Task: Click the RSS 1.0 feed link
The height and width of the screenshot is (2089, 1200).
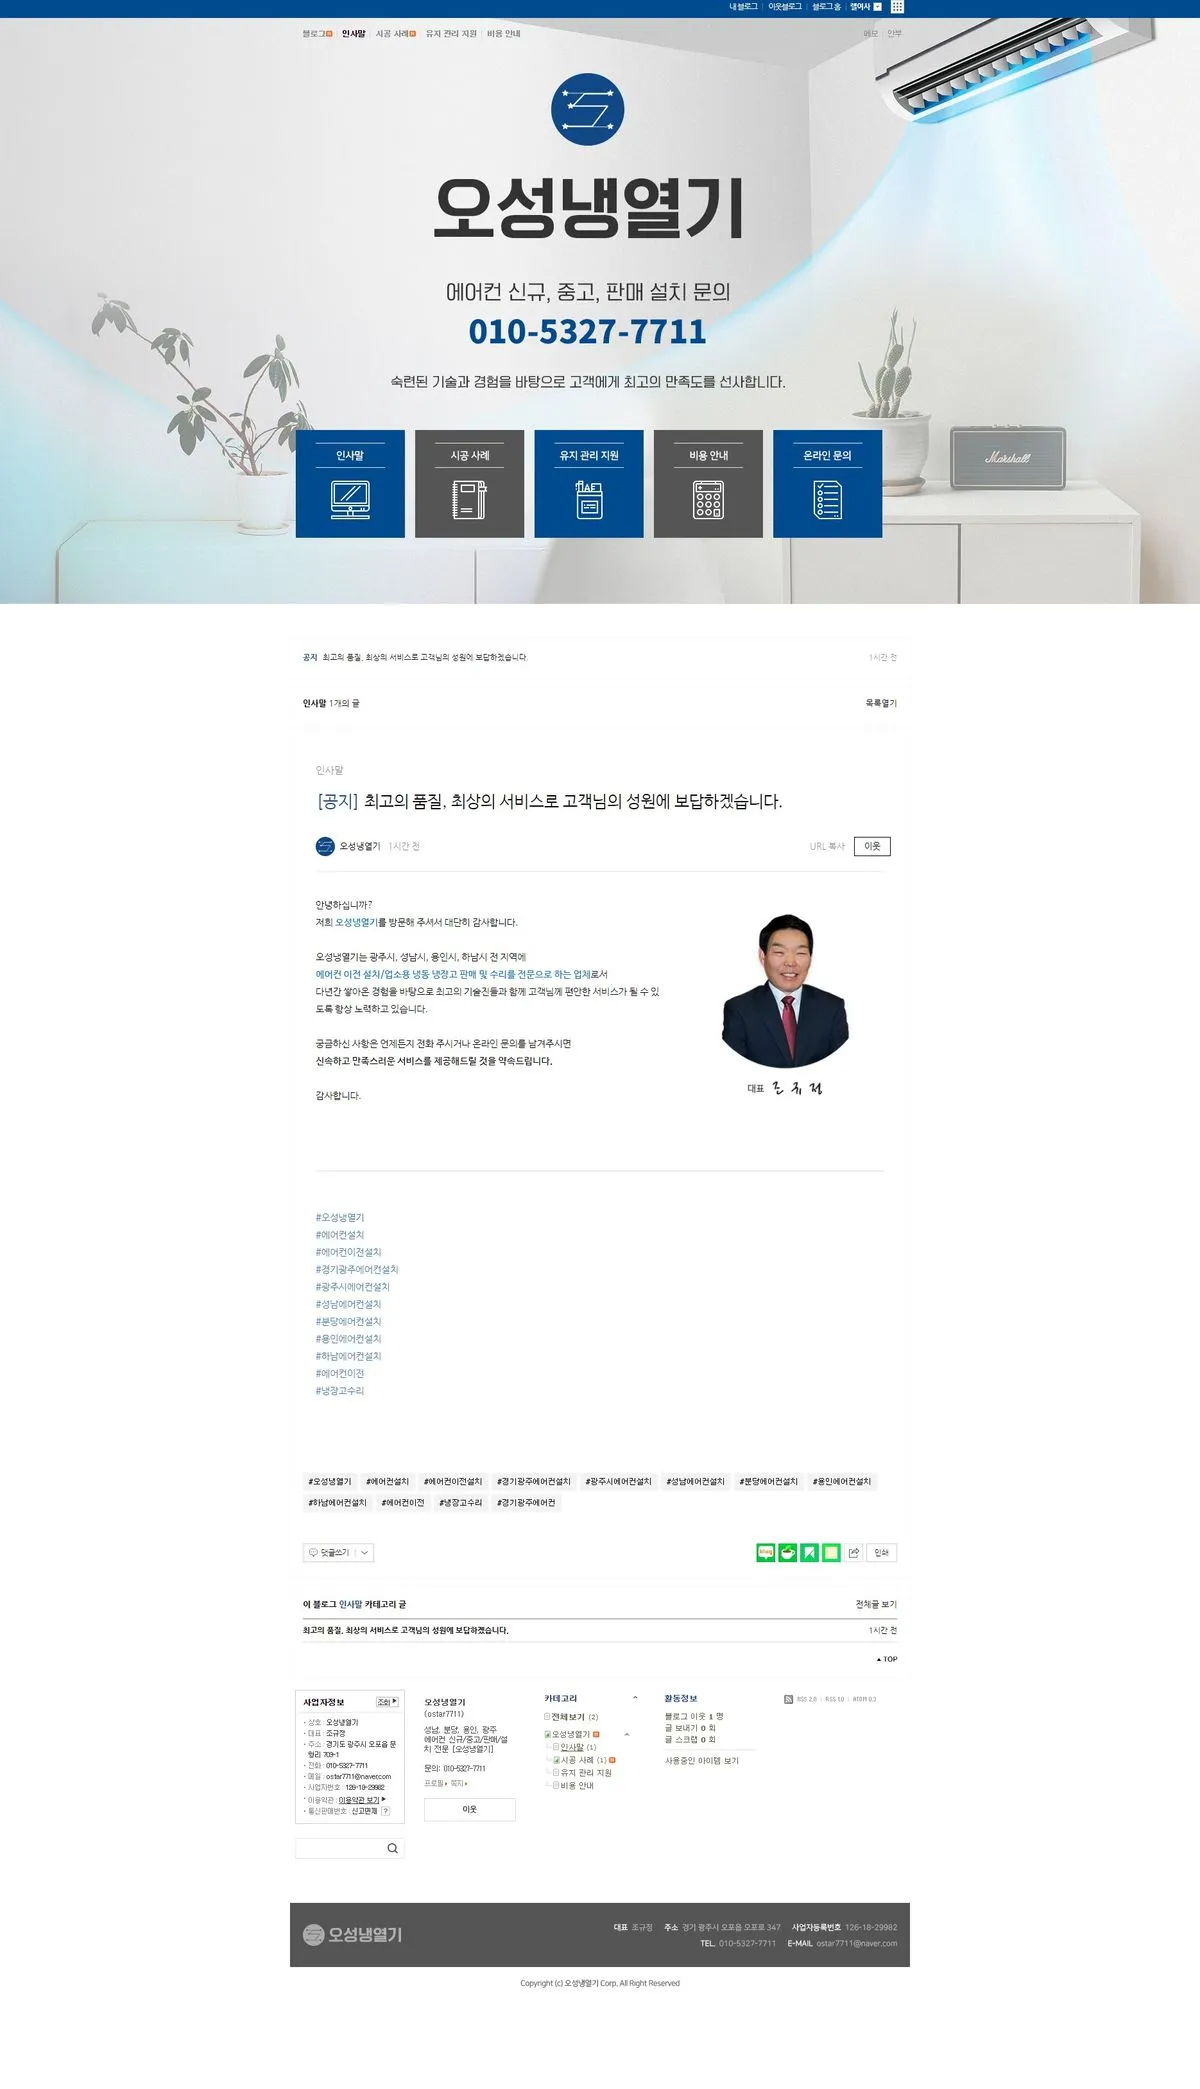Action: pyautogui.click(x=834, y=1699)
